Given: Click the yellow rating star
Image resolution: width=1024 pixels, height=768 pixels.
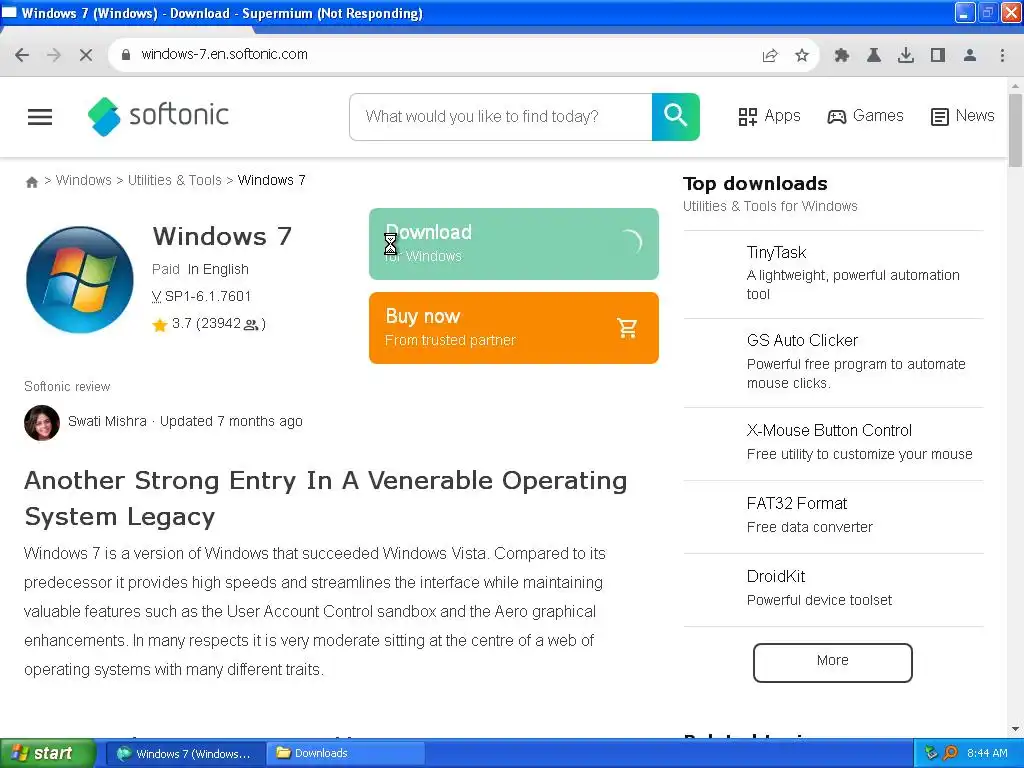Looking at the screenshot, I should click(160, 325).
